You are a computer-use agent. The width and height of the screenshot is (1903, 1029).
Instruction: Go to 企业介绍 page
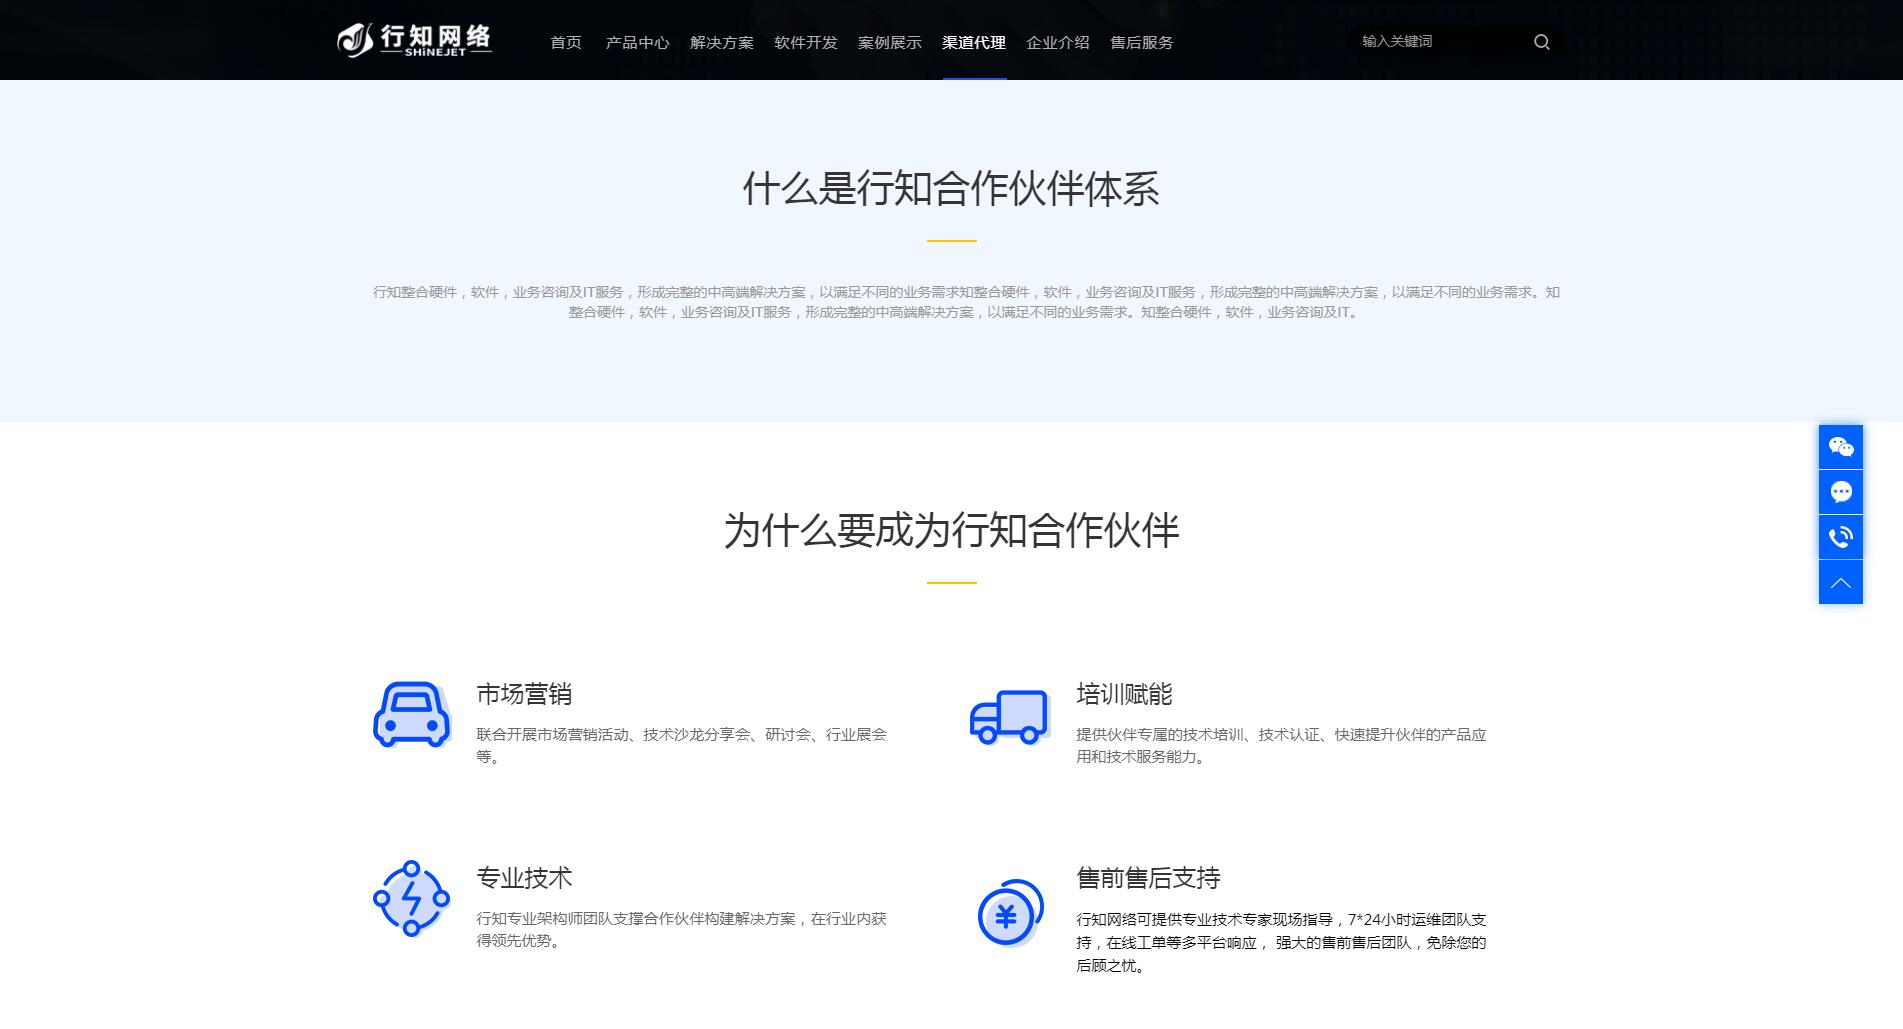1056,43
